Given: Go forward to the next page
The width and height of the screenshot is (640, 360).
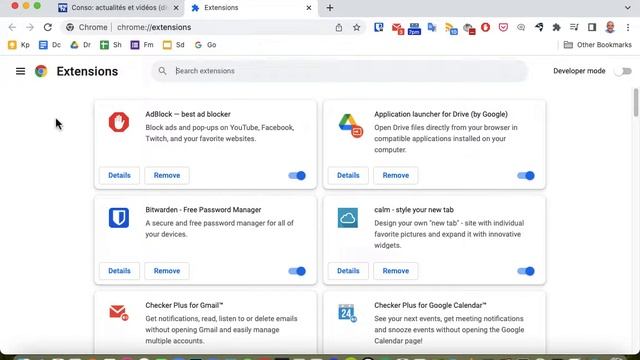Looking at the screenshot, I should [x=30, y=27].
